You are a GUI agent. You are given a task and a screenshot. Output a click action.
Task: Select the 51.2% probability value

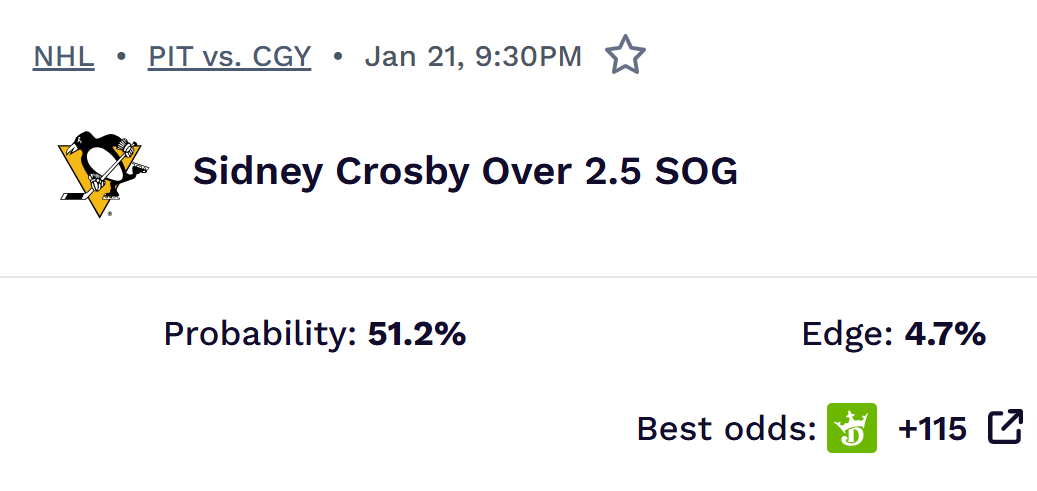[417, 334]
